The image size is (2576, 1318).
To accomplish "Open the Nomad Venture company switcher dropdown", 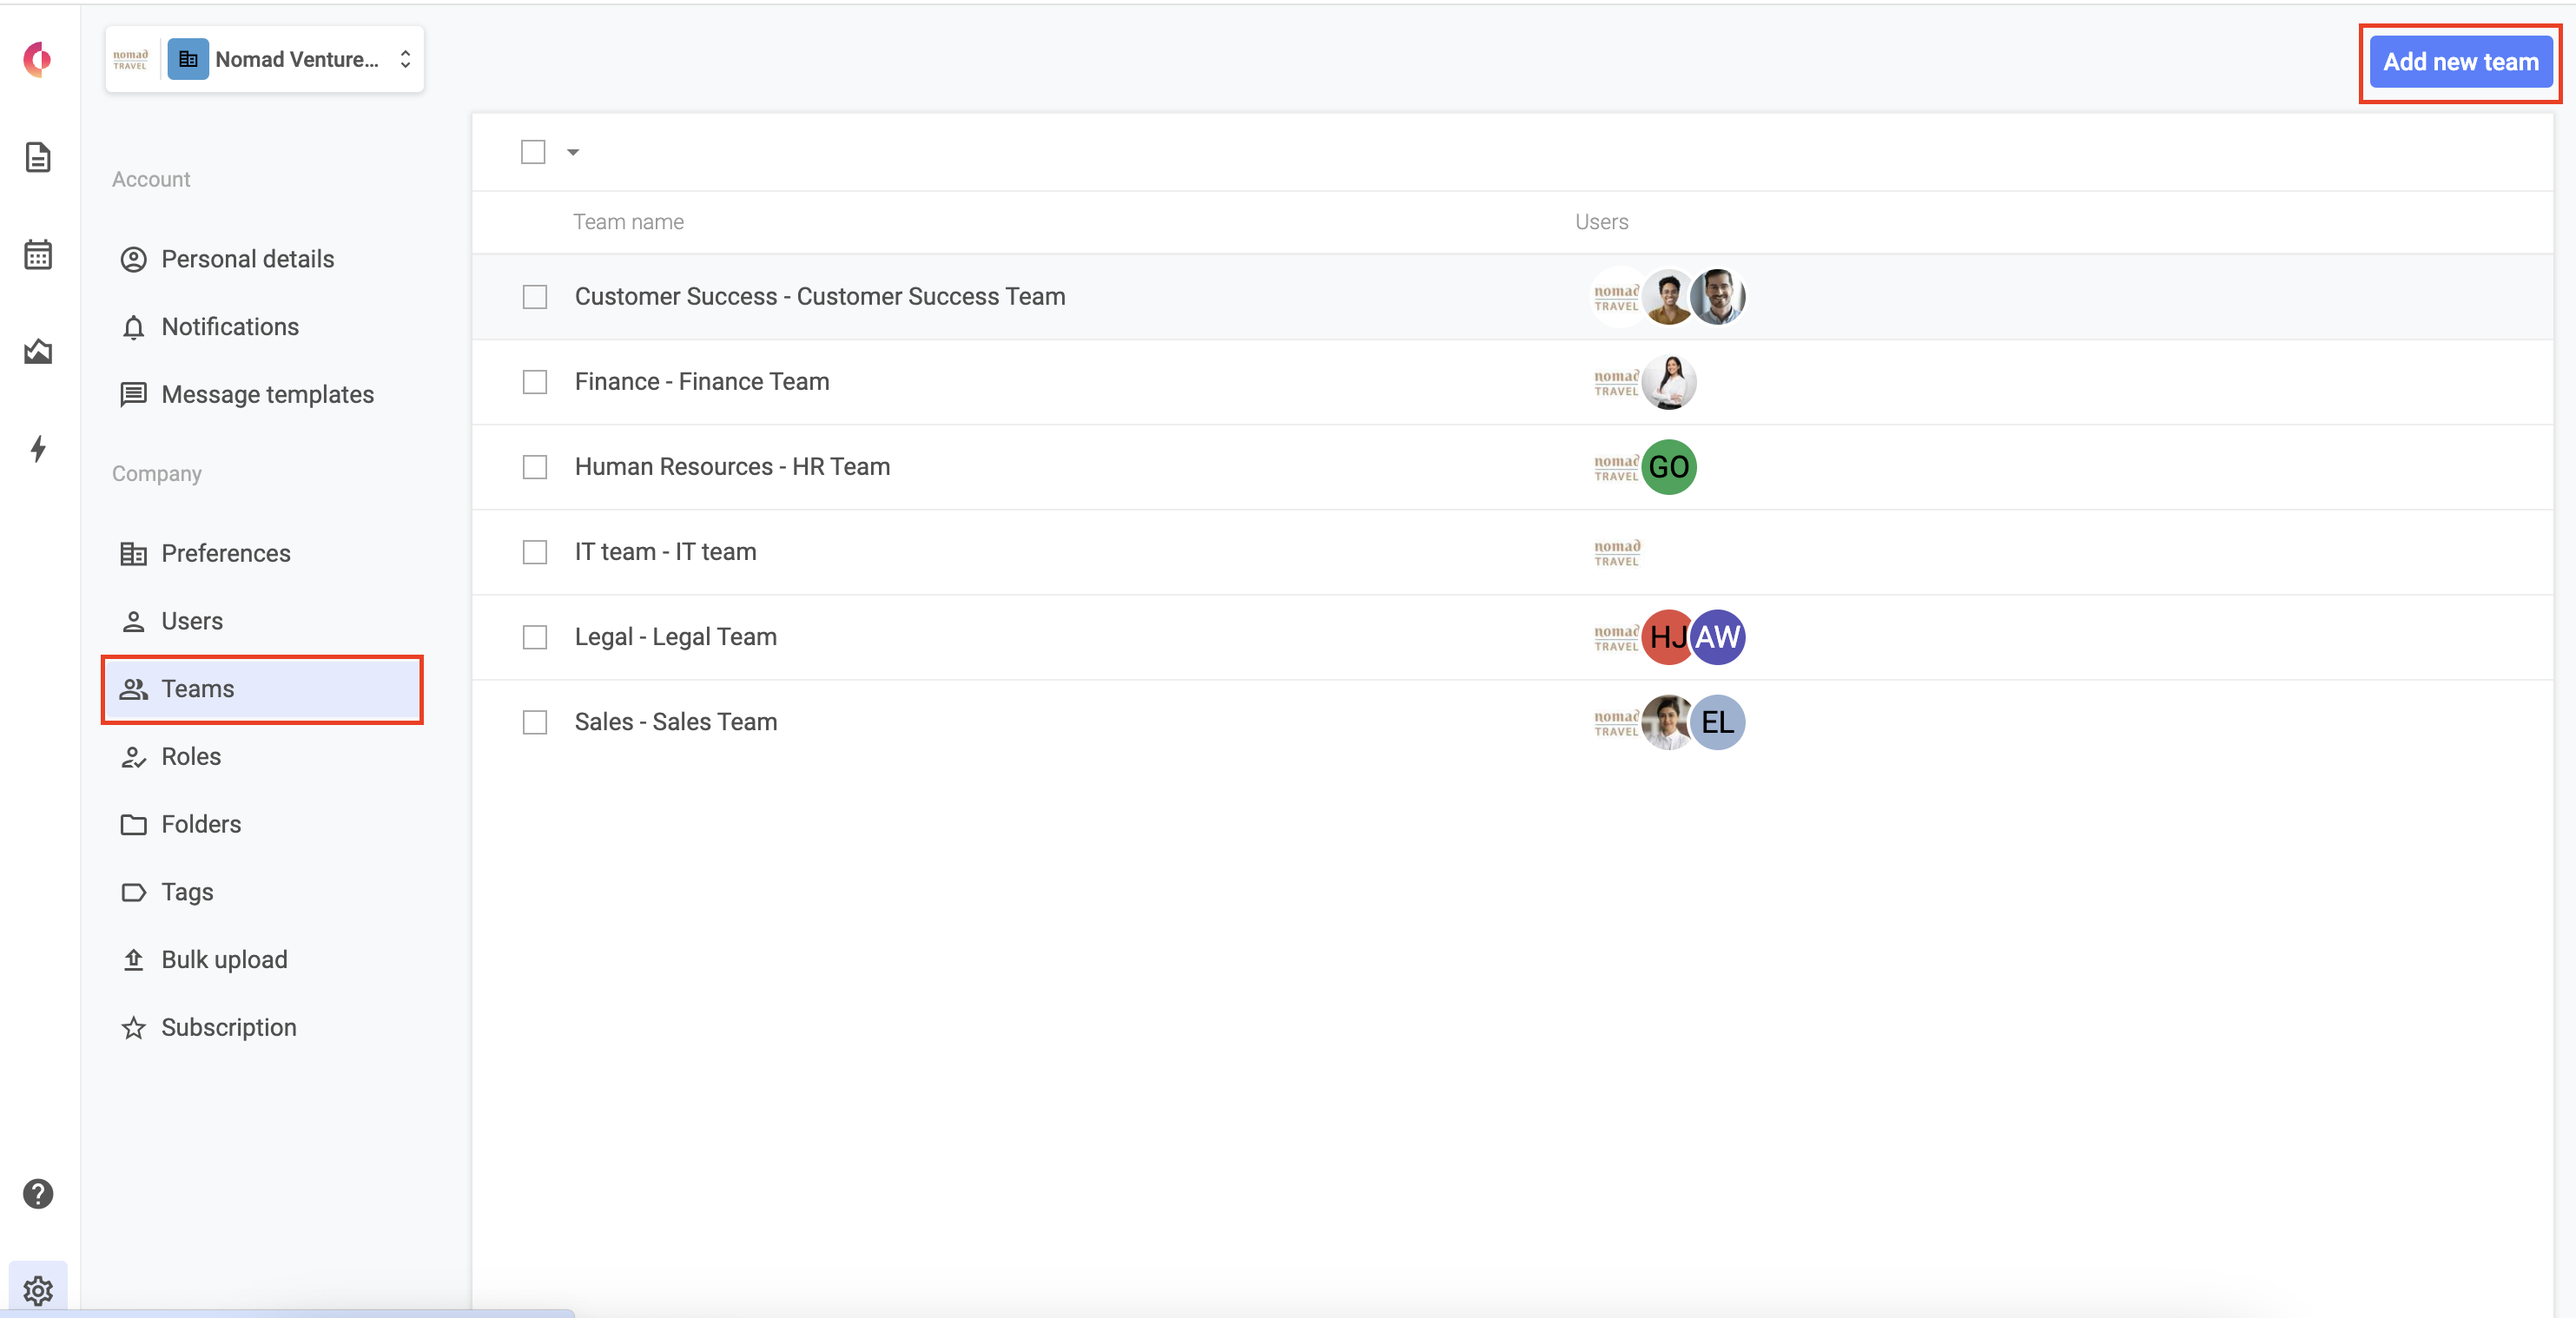I will click(264, 59).
